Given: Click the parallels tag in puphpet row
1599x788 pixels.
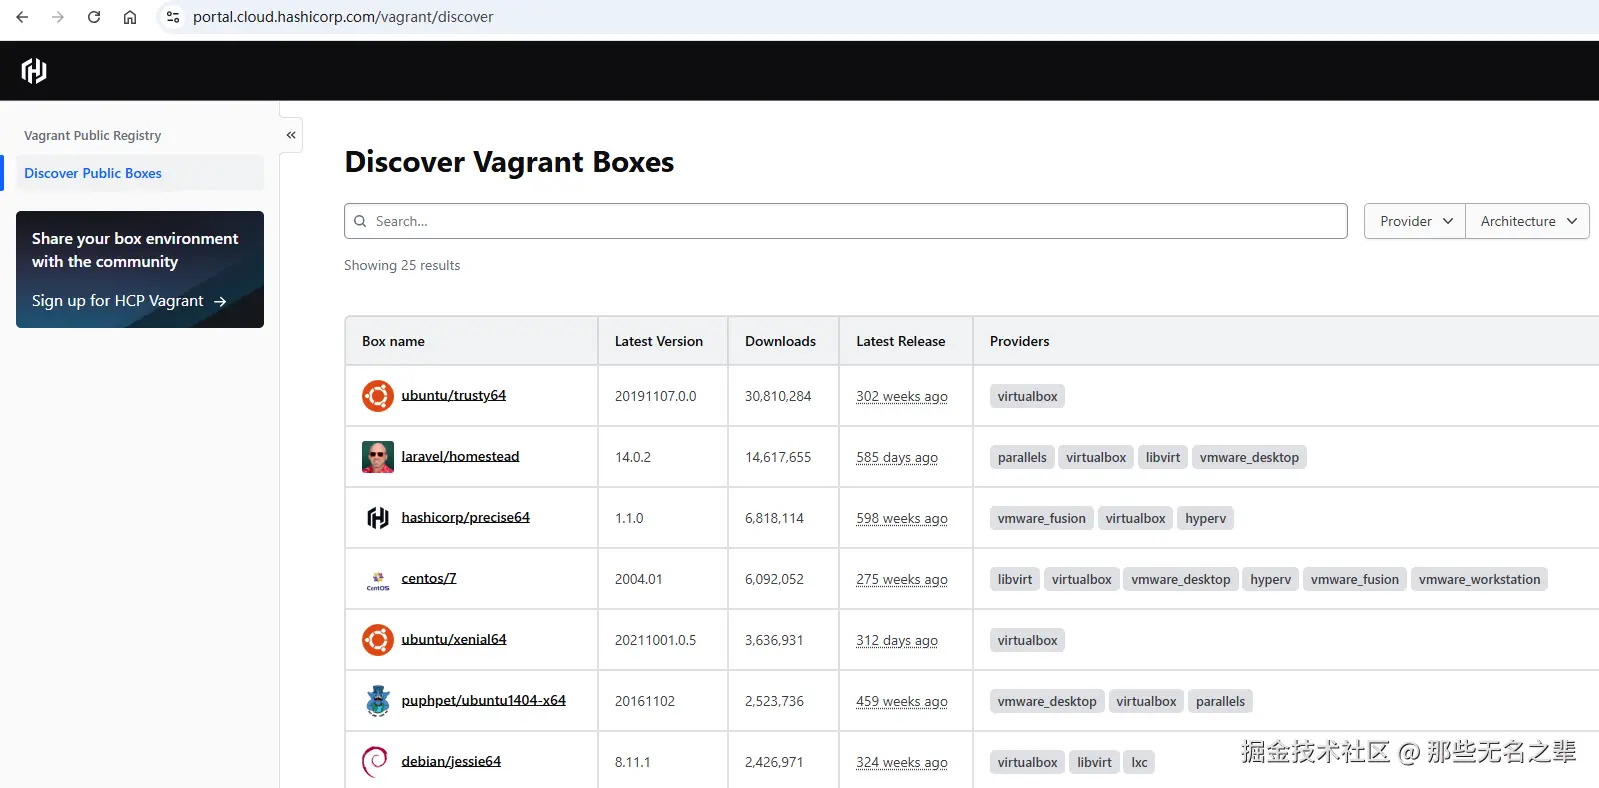Looking at the screenshot, I should click(1220, 701).
